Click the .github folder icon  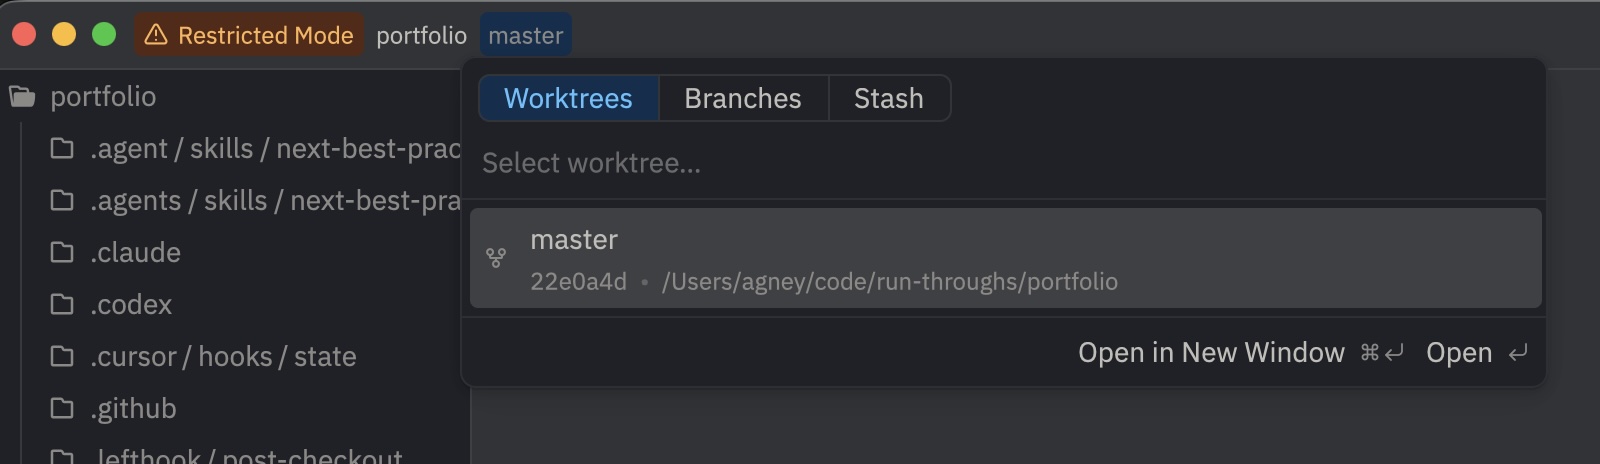[x=62, y=408]
